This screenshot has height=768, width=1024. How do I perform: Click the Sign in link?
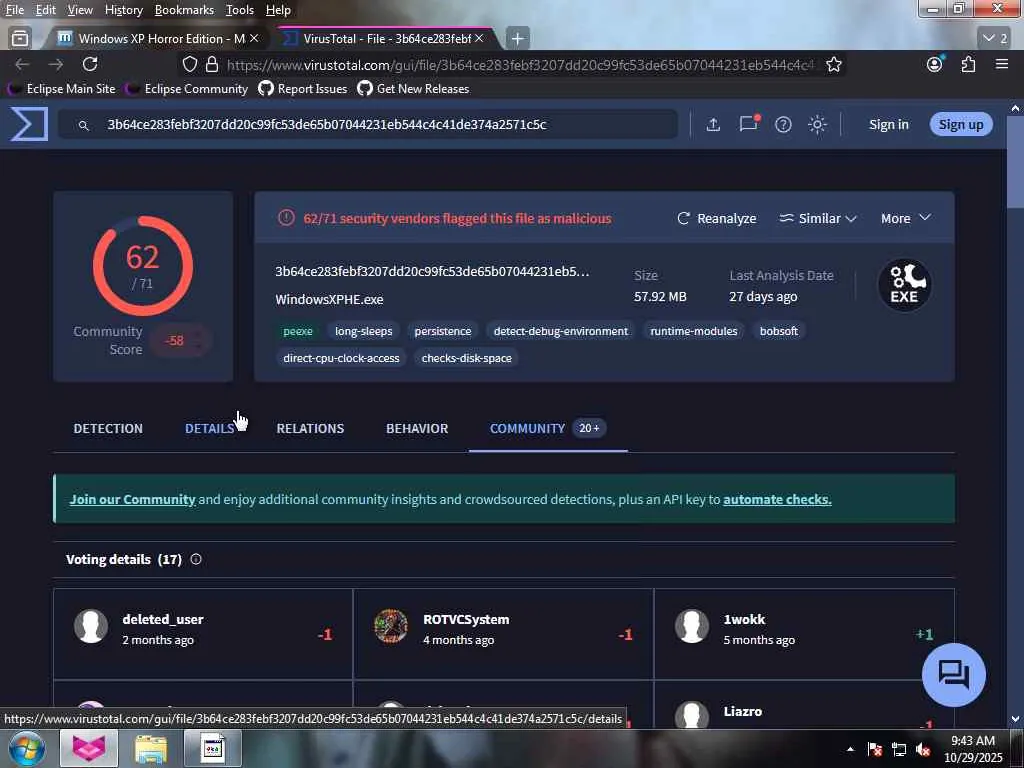(x=888, y=125)
